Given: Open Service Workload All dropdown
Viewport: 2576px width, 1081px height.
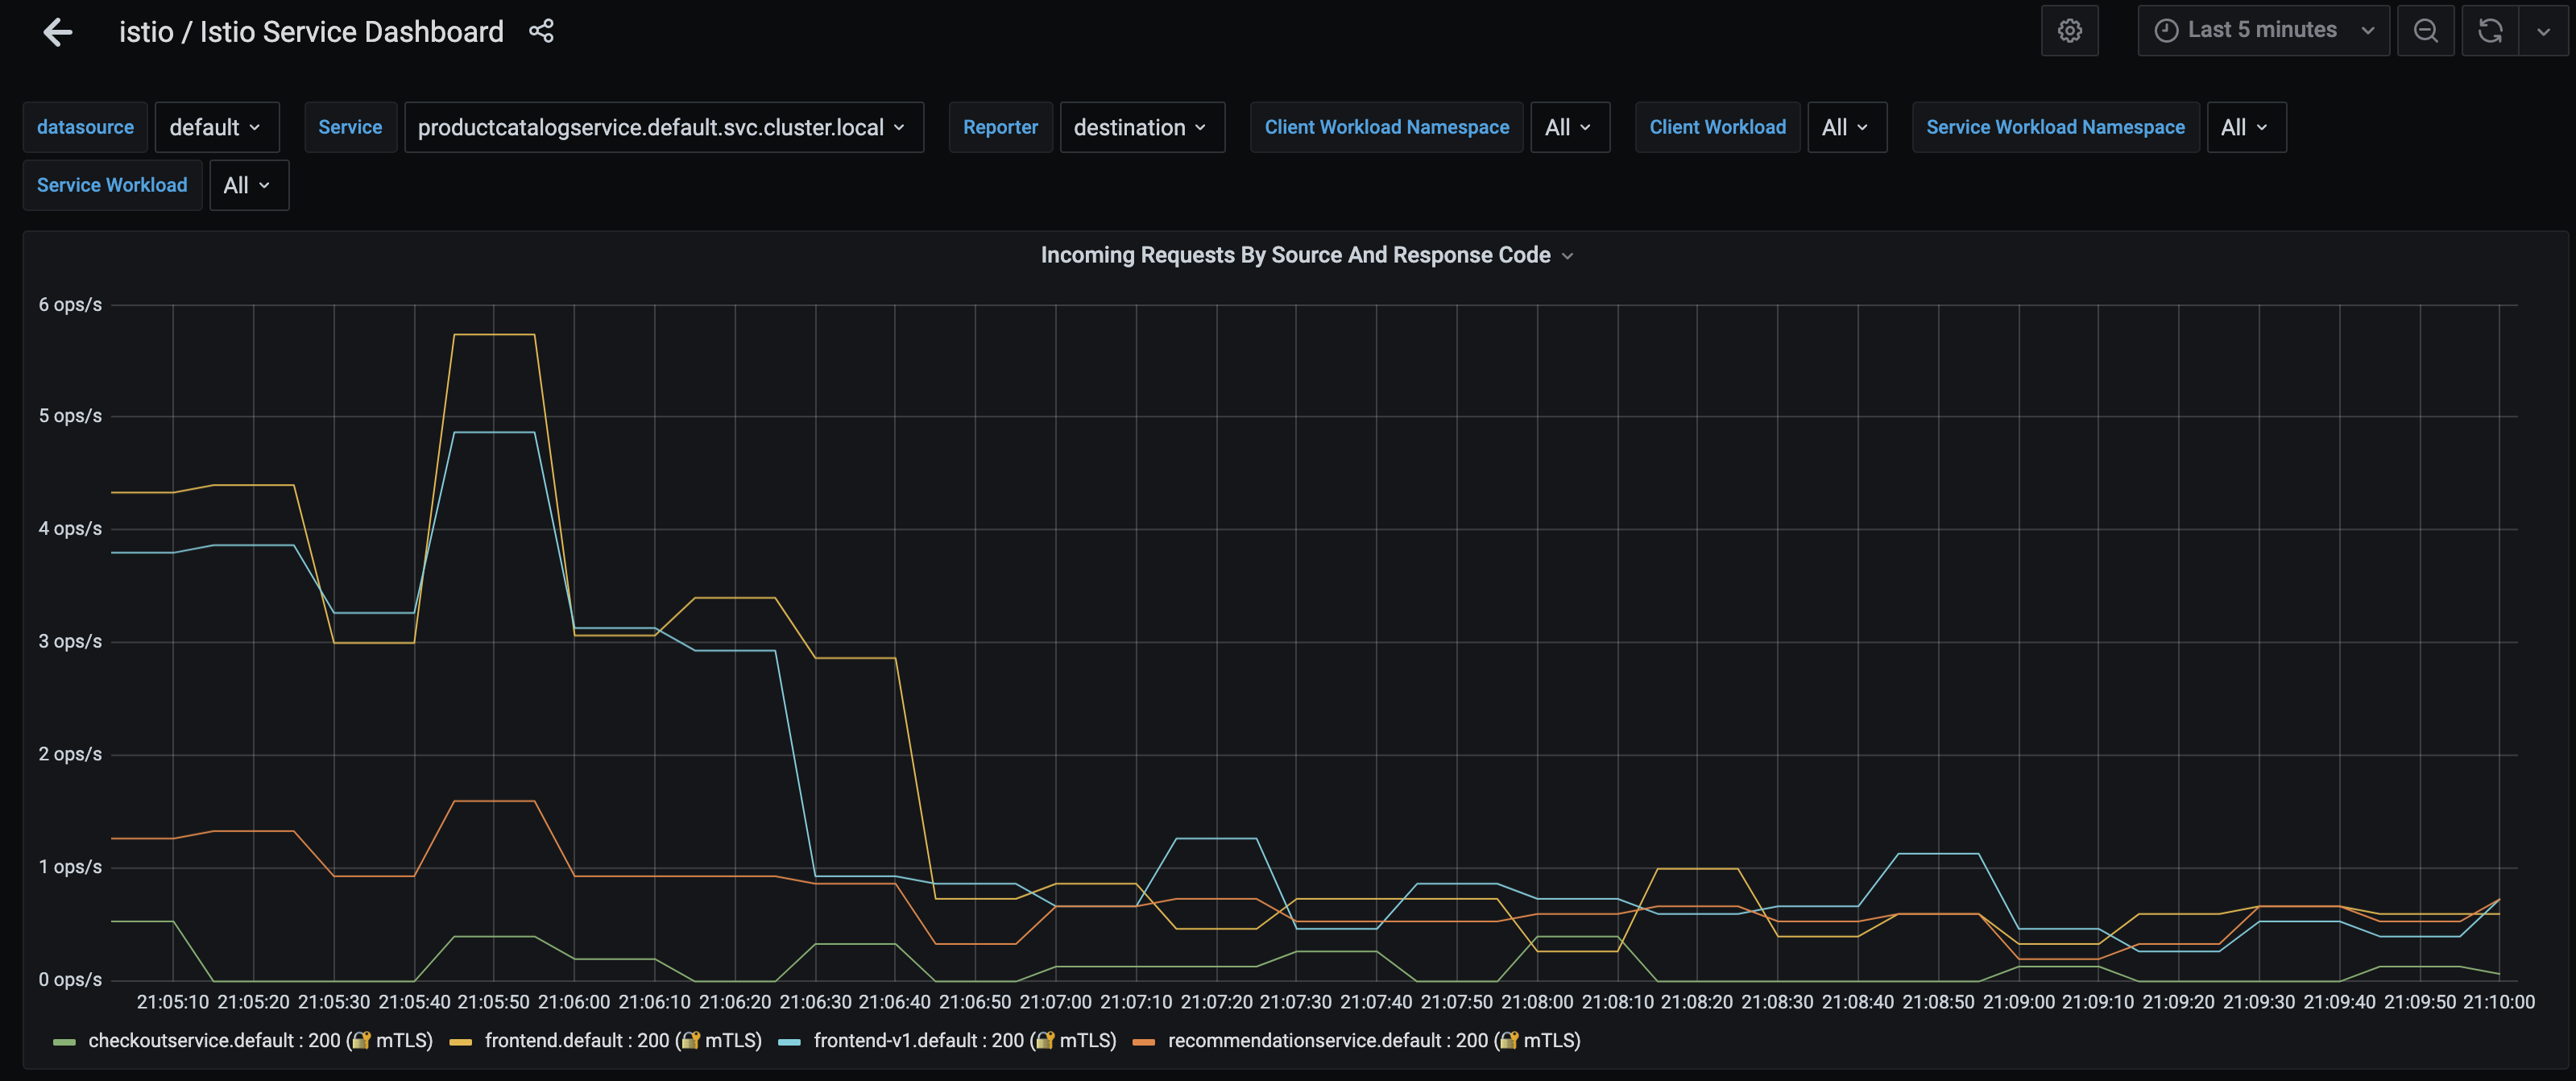Looking at the screenshot, I should 248,185.
